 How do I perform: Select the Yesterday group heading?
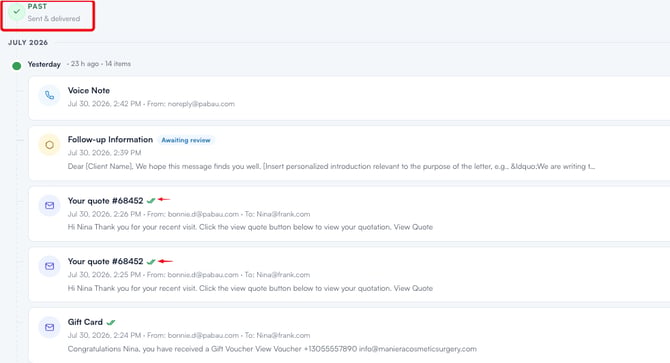pos(44,64)
